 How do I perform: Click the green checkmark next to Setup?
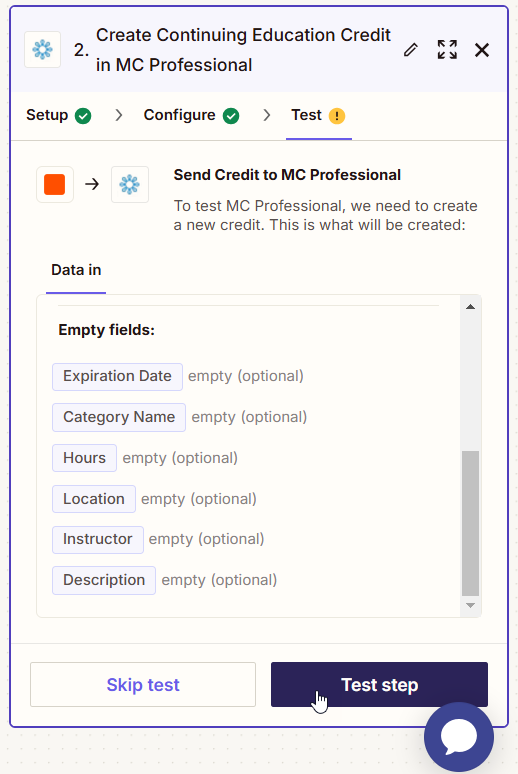point(83,116)
